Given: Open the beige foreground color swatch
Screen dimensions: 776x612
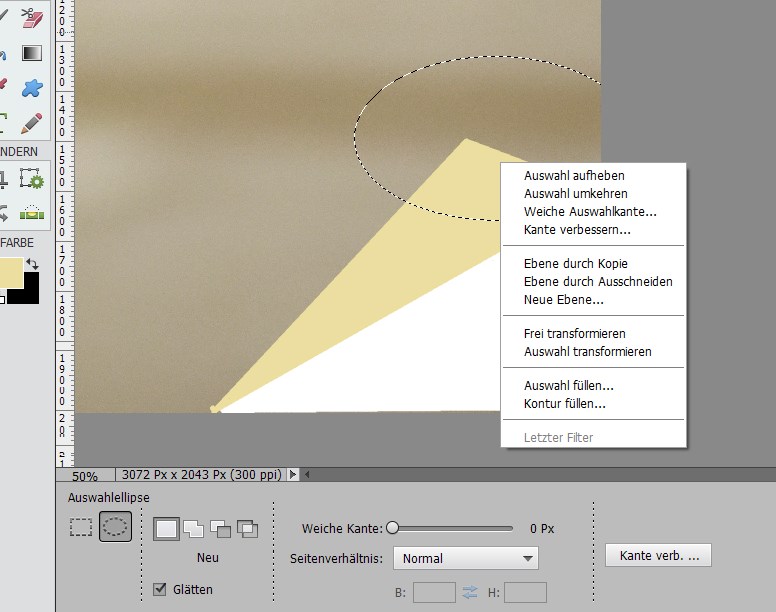Looking at the screenshot, I should (11, 273).
